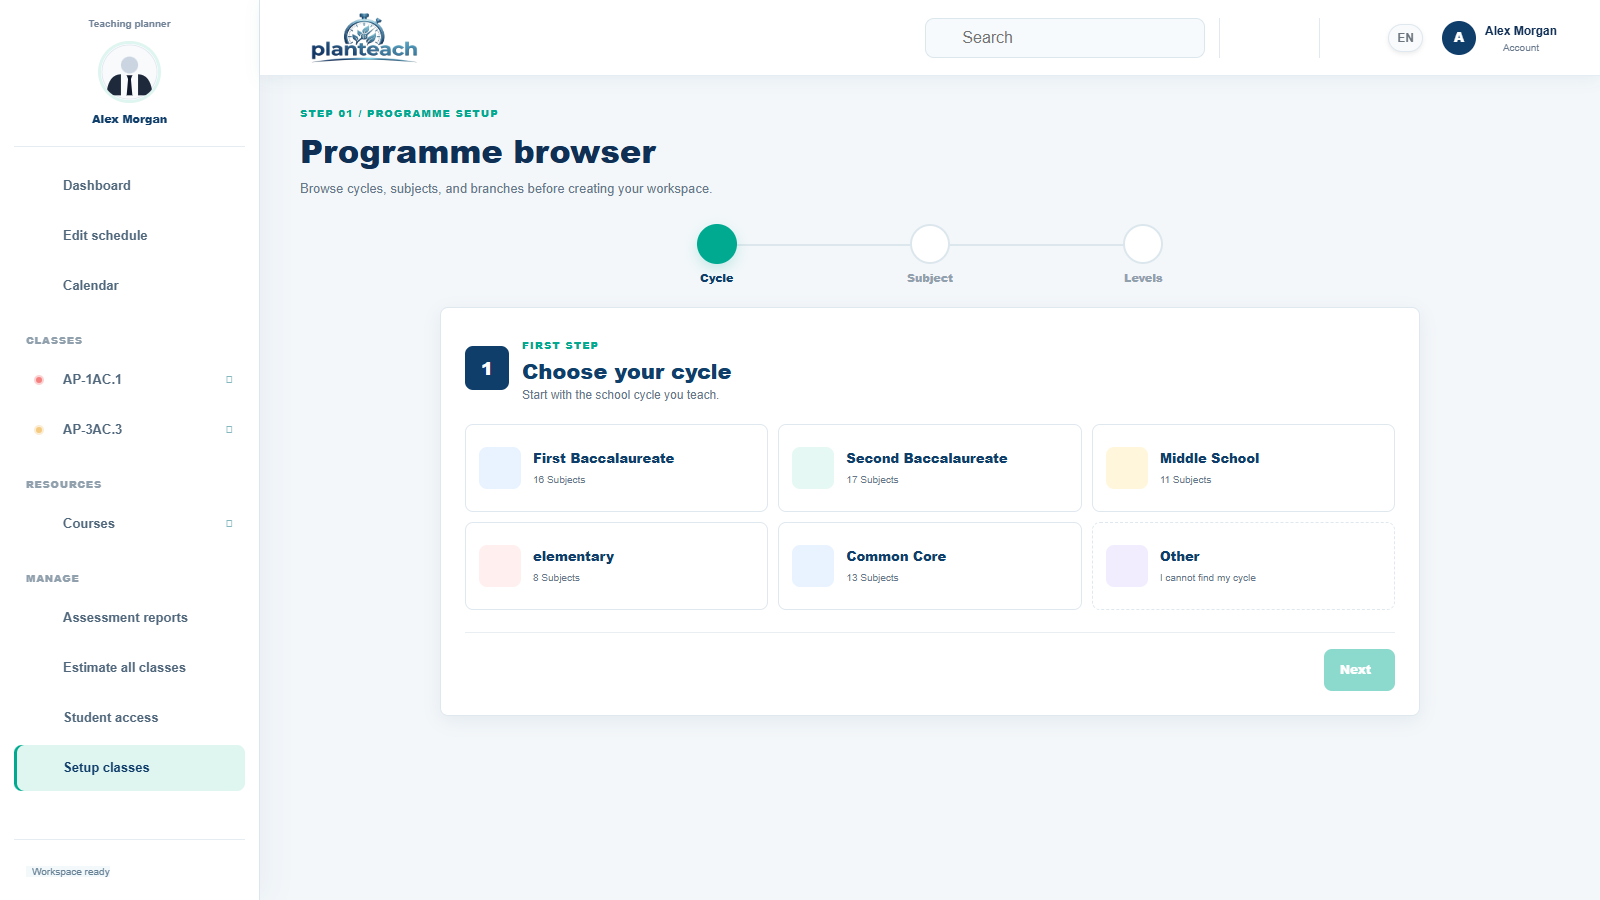Expand the Courses submenu
Screen dimensions: 1600x900
click(229, 524)
